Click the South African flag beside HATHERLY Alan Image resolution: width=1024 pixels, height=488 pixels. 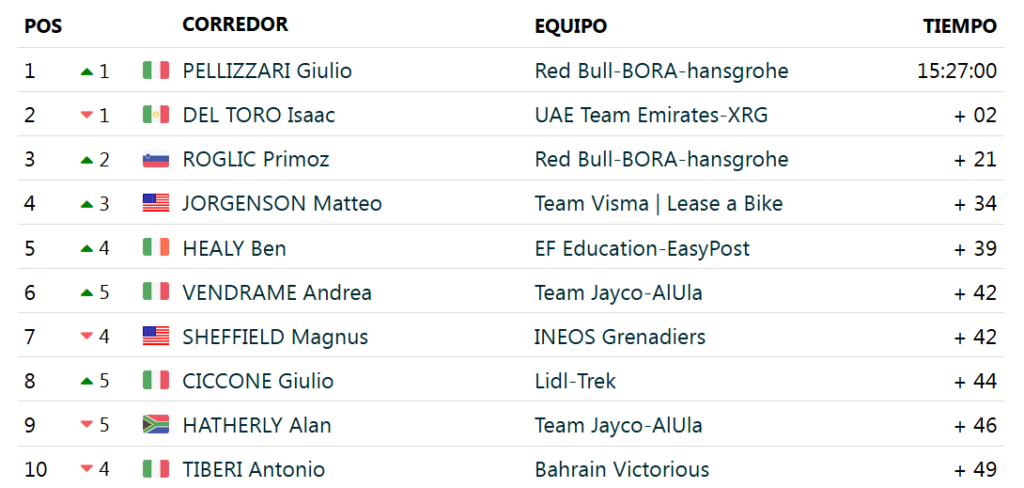[x=155, y=425]
